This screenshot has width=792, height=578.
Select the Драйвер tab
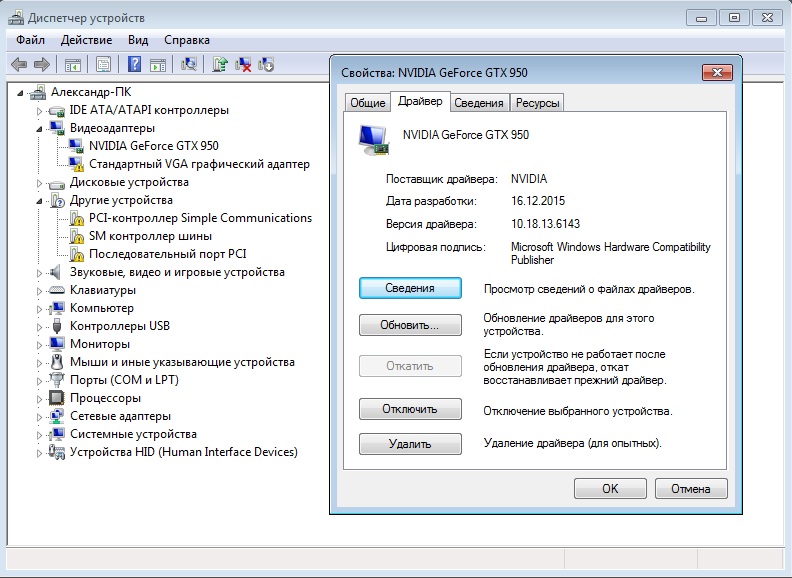(420, 102)
